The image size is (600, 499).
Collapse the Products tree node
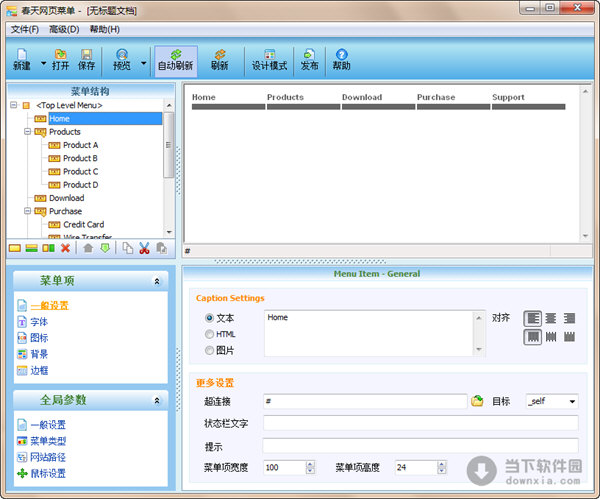(x=27, y=132)
